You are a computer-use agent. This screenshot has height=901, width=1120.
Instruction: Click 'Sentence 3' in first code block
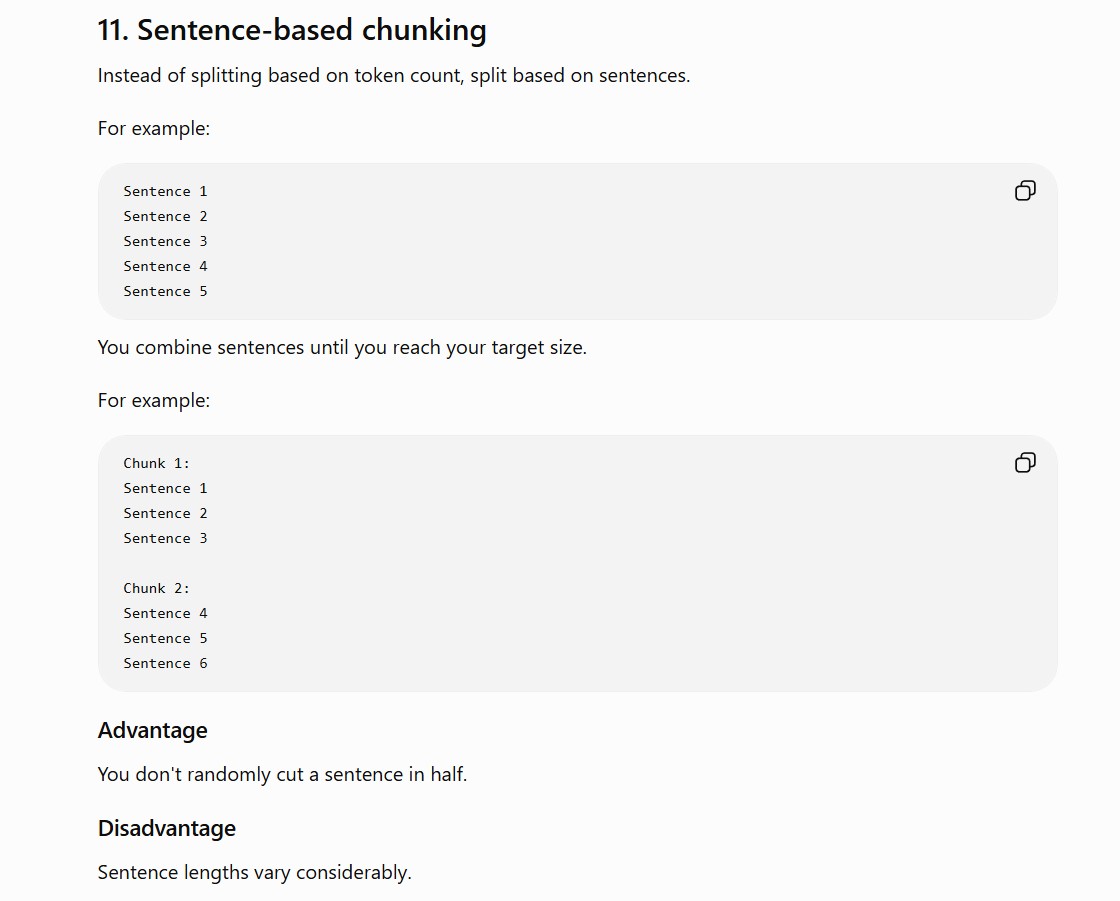165,242
